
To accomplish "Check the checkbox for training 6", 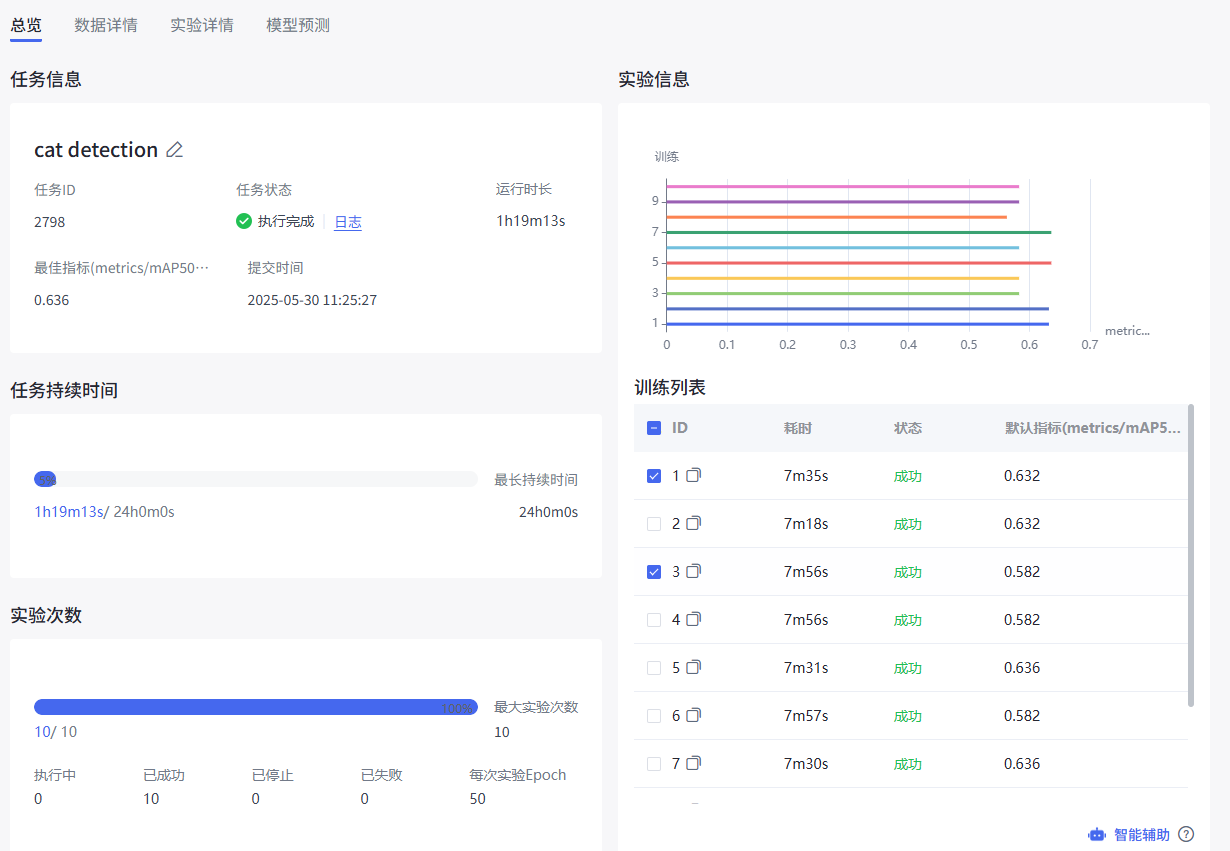I will point(654,716).
